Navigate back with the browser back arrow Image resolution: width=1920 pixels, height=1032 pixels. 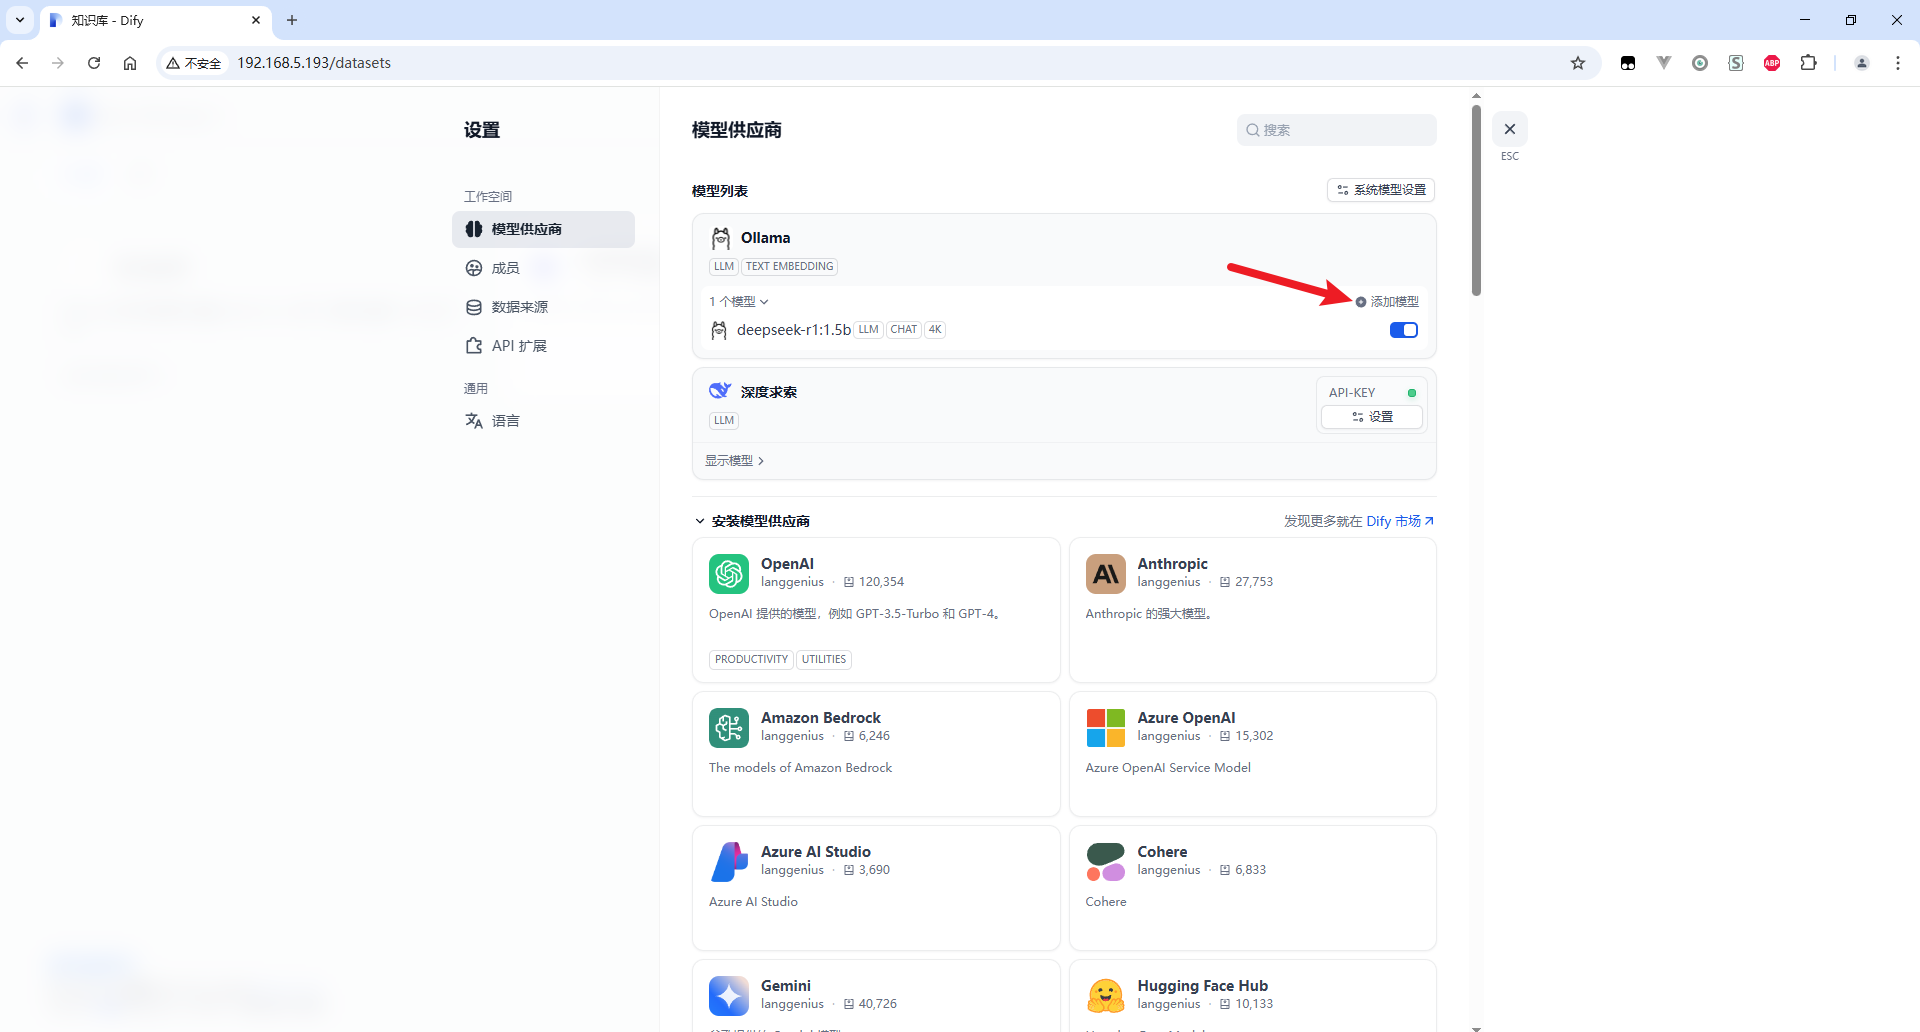22,63
